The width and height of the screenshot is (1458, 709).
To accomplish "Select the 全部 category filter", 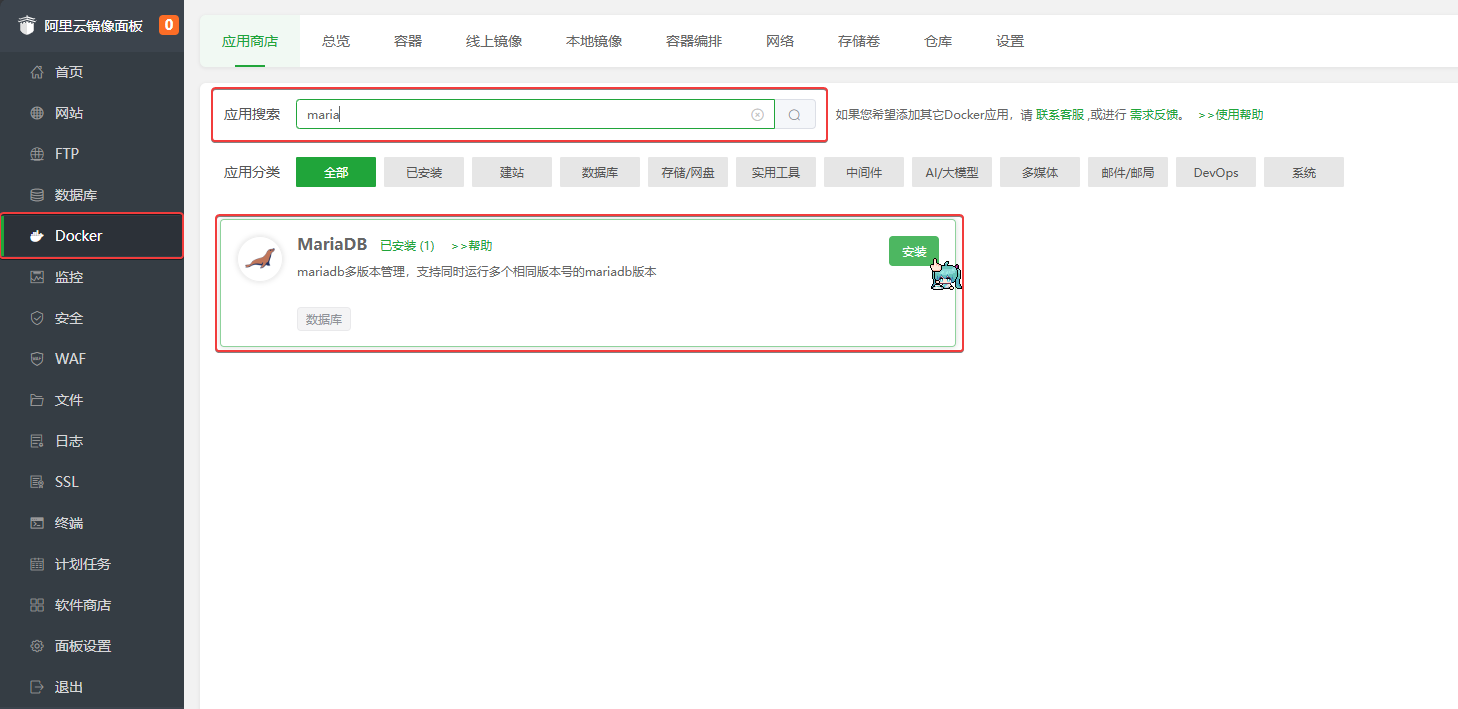I will click(336, 172).
